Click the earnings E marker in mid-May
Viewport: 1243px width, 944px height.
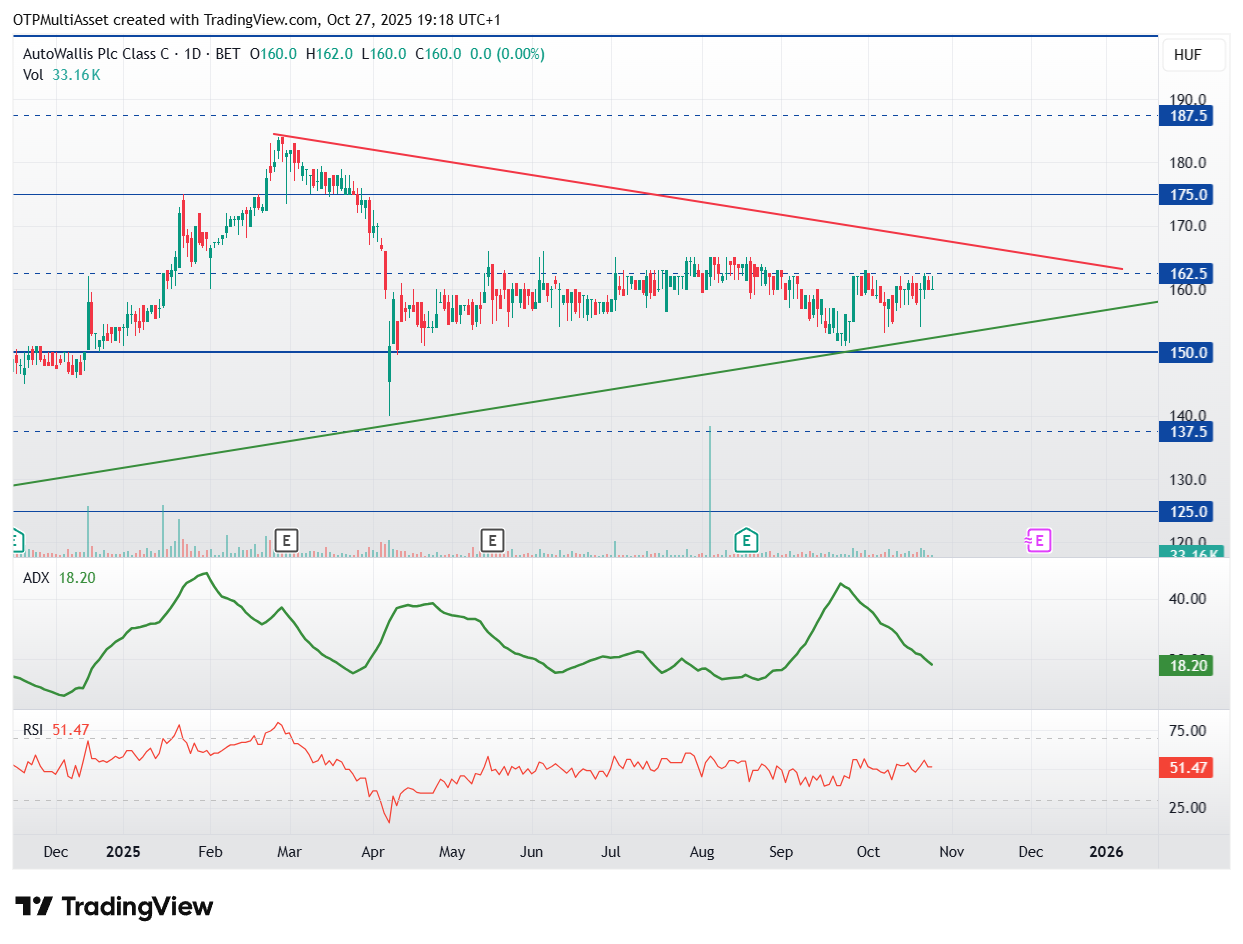(491, 541)
